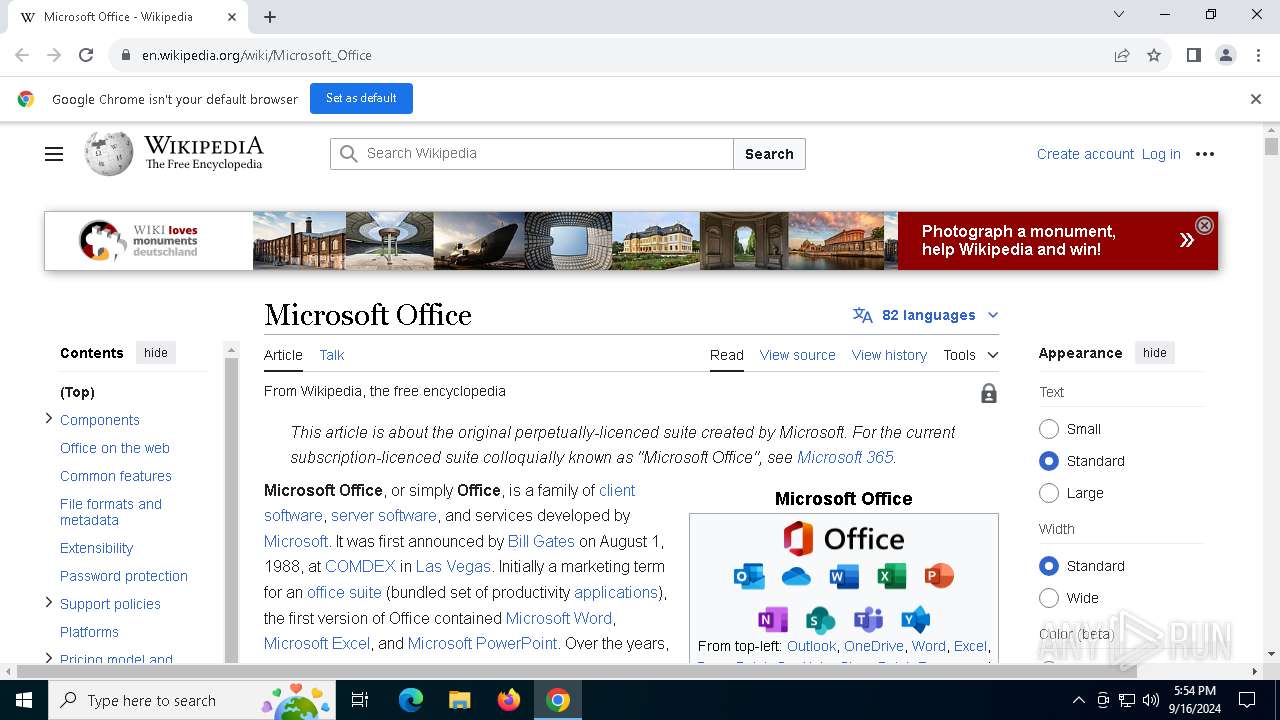Open the View source tab

click(x=797, y=355)
